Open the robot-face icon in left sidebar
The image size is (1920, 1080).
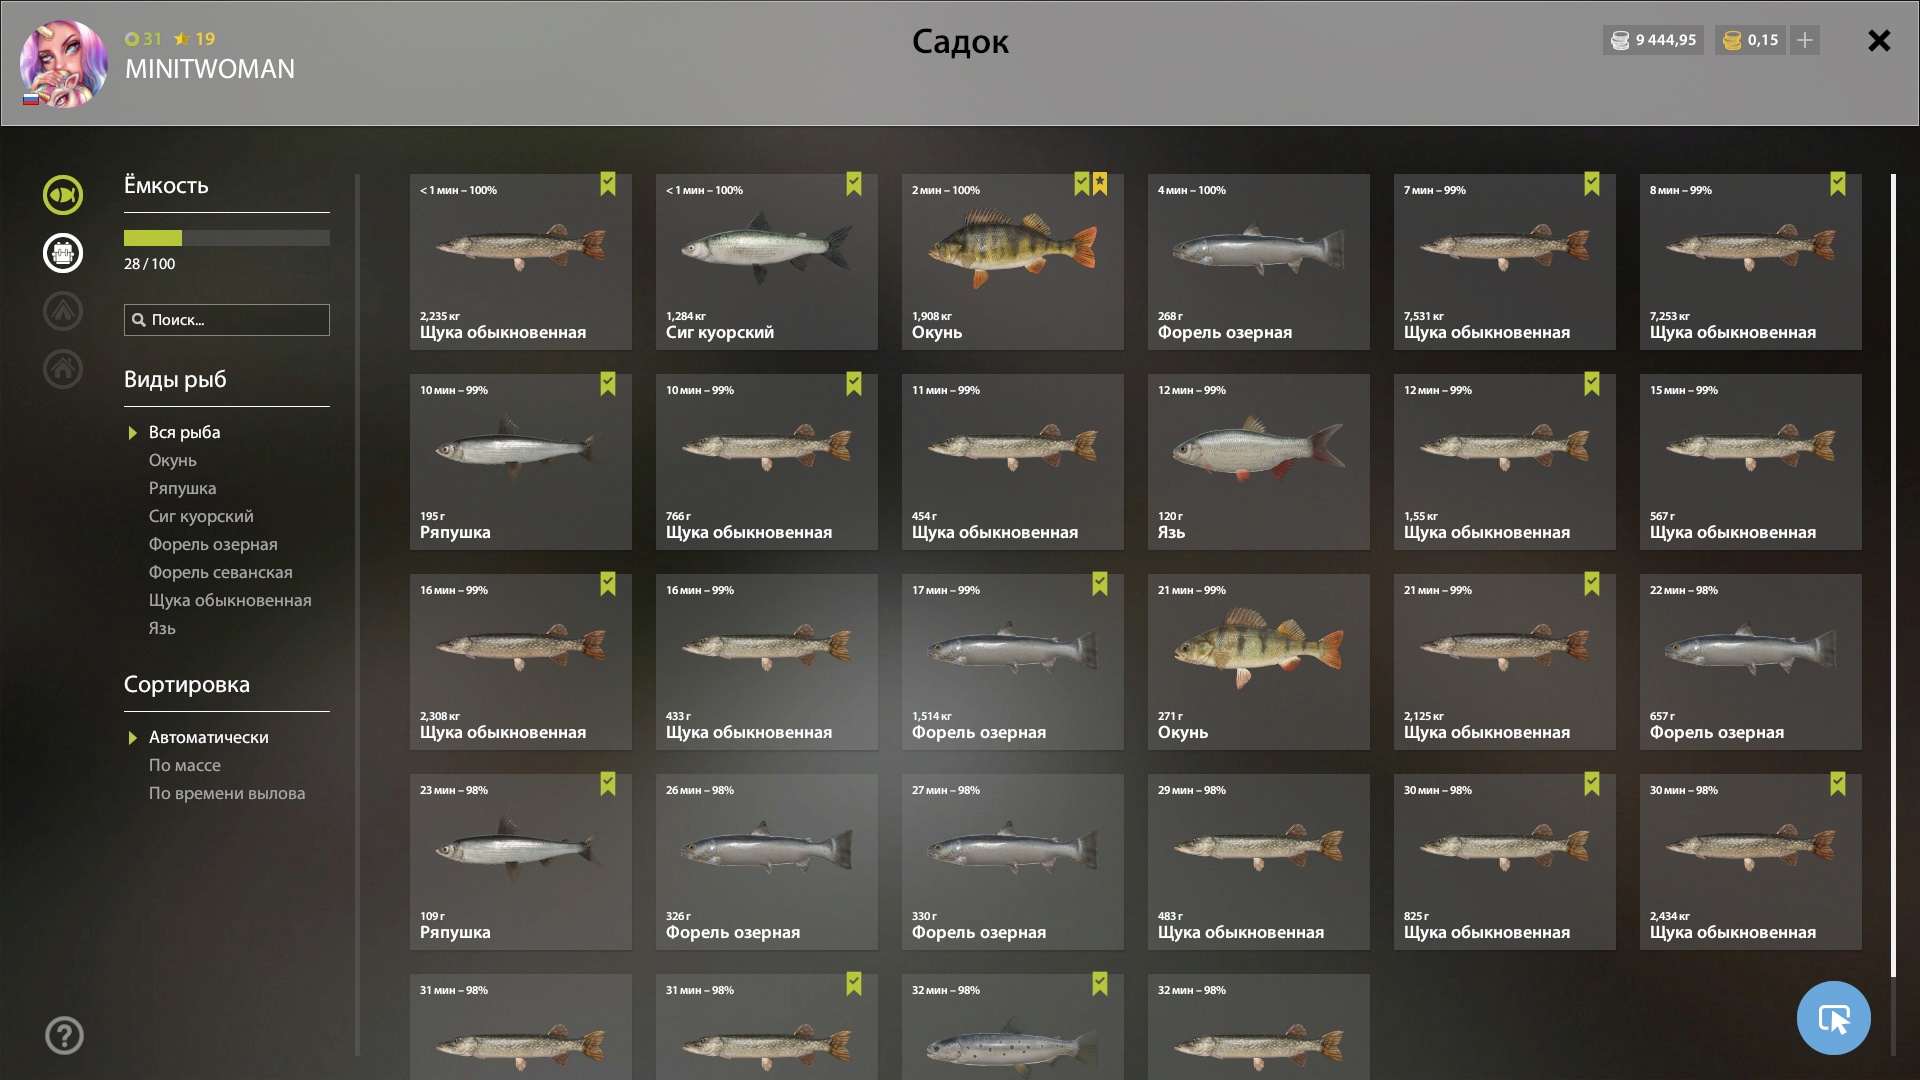point(63,253)
